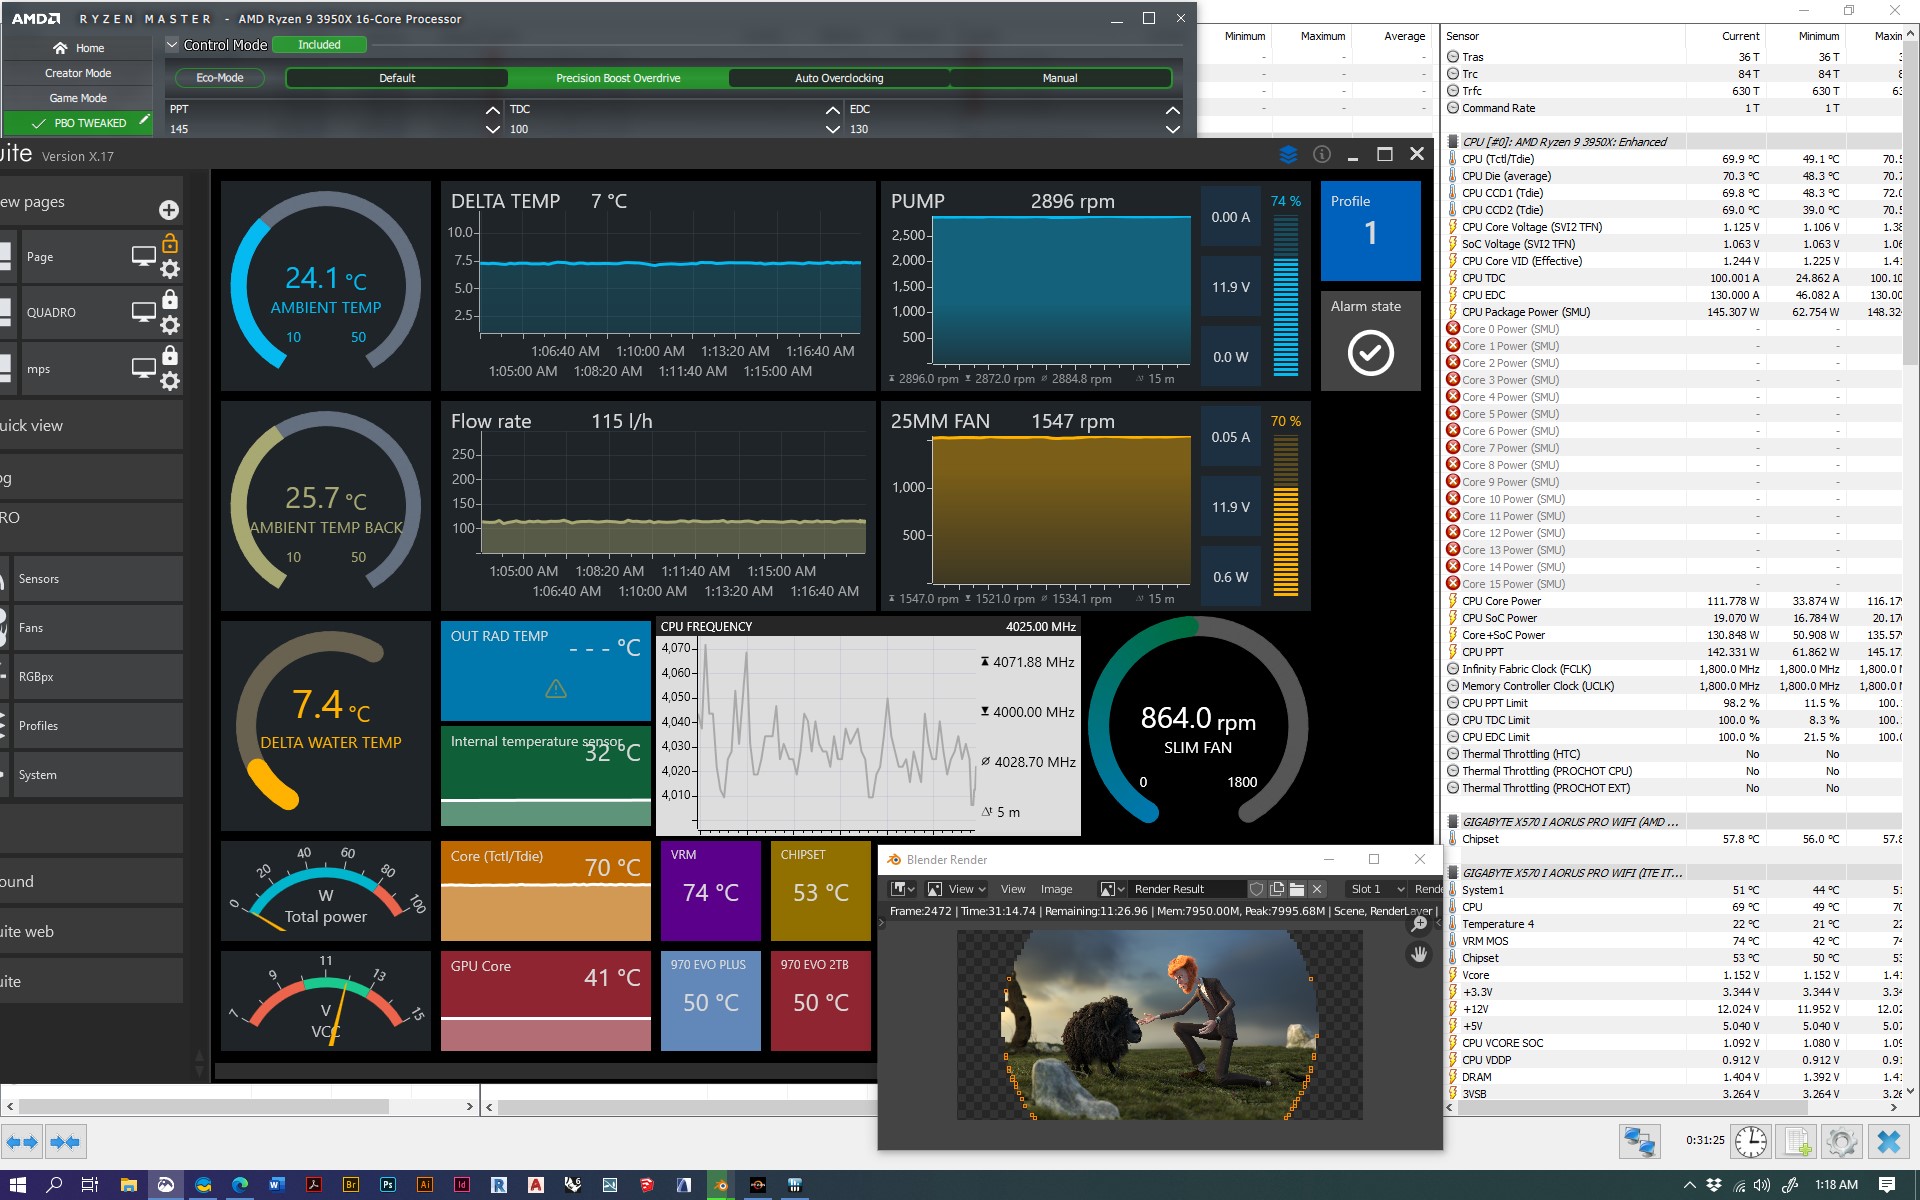Click the HWiNFO reset clock icon
The image size is (1920, 1200).
pyautogui.click(x=1750, y=1141)
